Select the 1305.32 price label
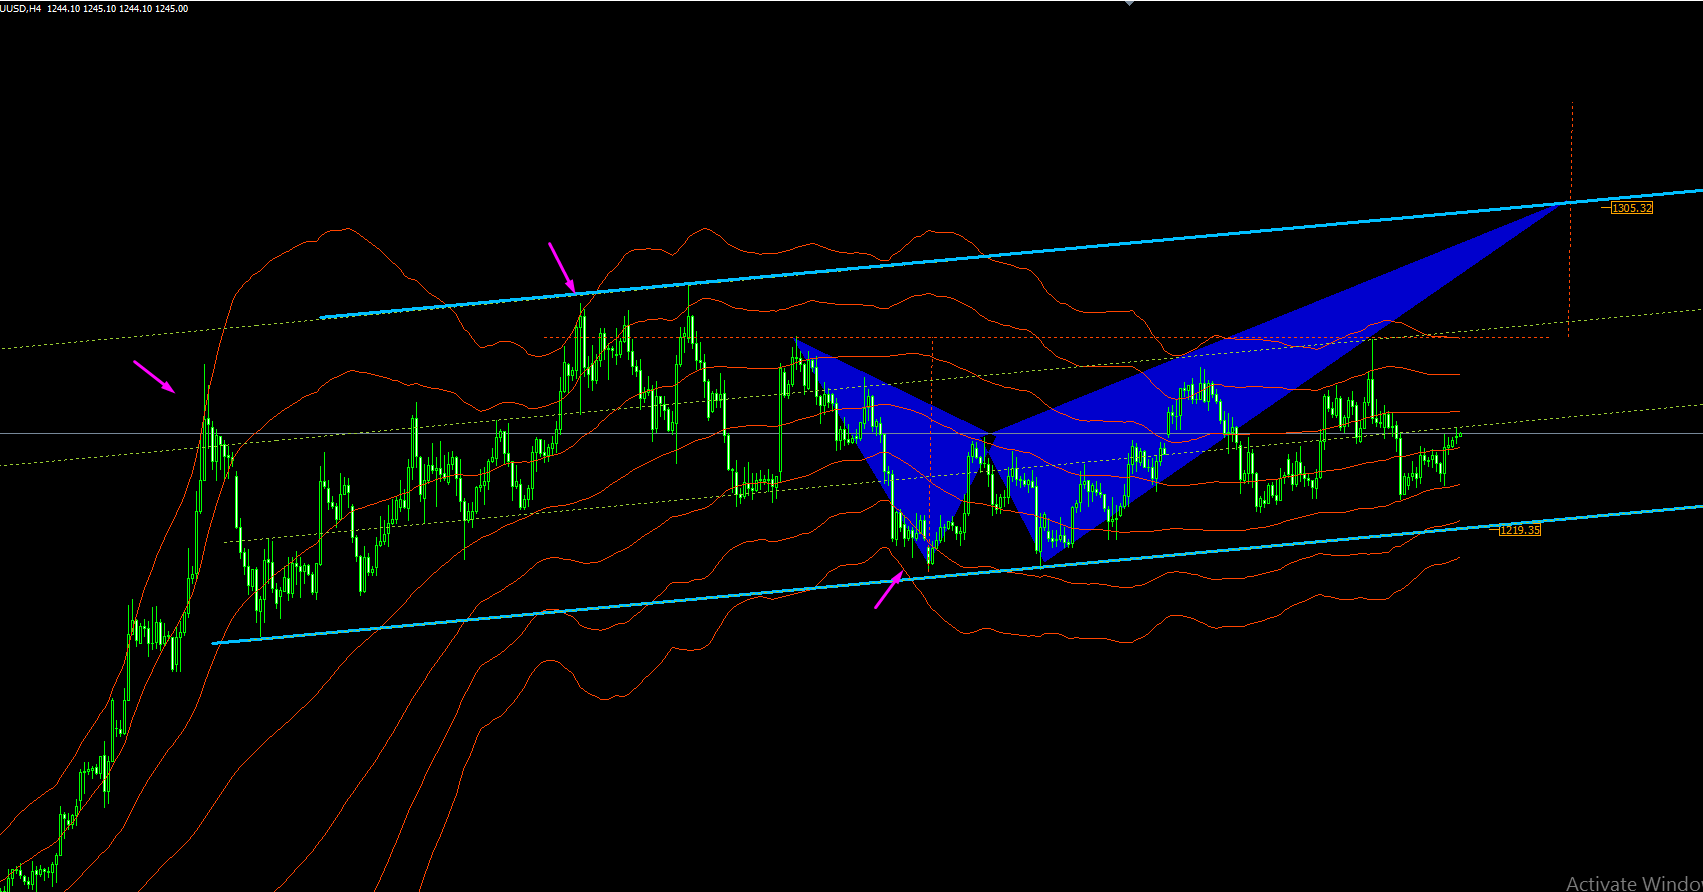This screenshot has width=1703, height=892. click(1632, 208)
